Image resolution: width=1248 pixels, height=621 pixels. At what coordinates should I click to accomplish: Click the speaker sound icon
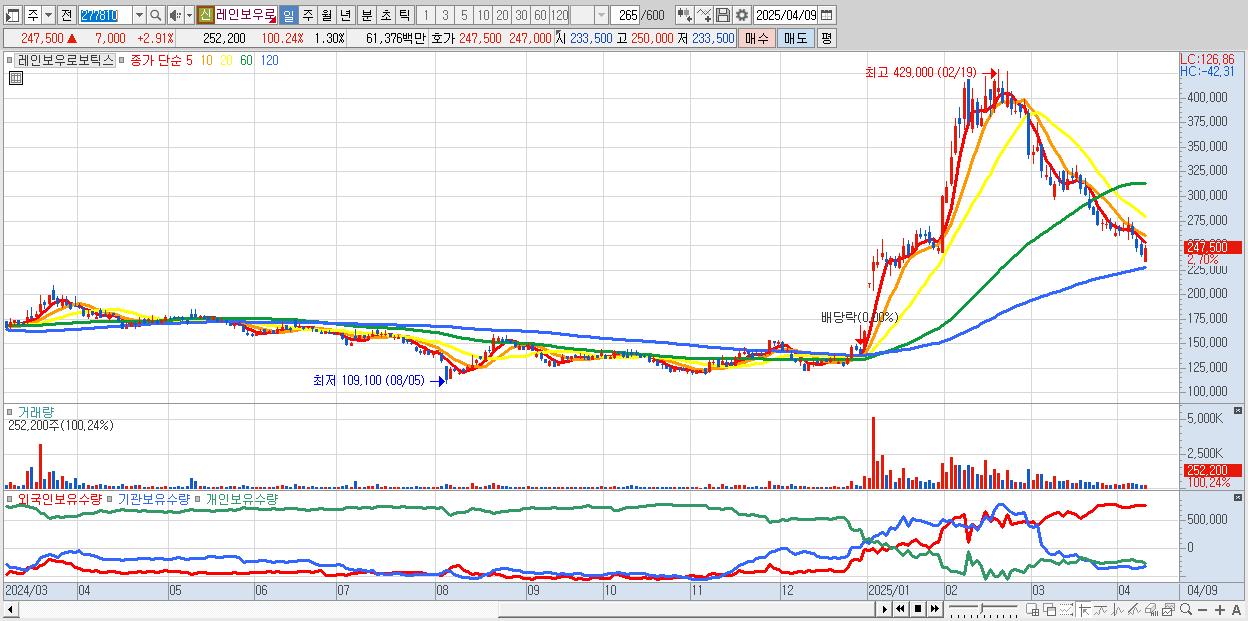(174, 15)
